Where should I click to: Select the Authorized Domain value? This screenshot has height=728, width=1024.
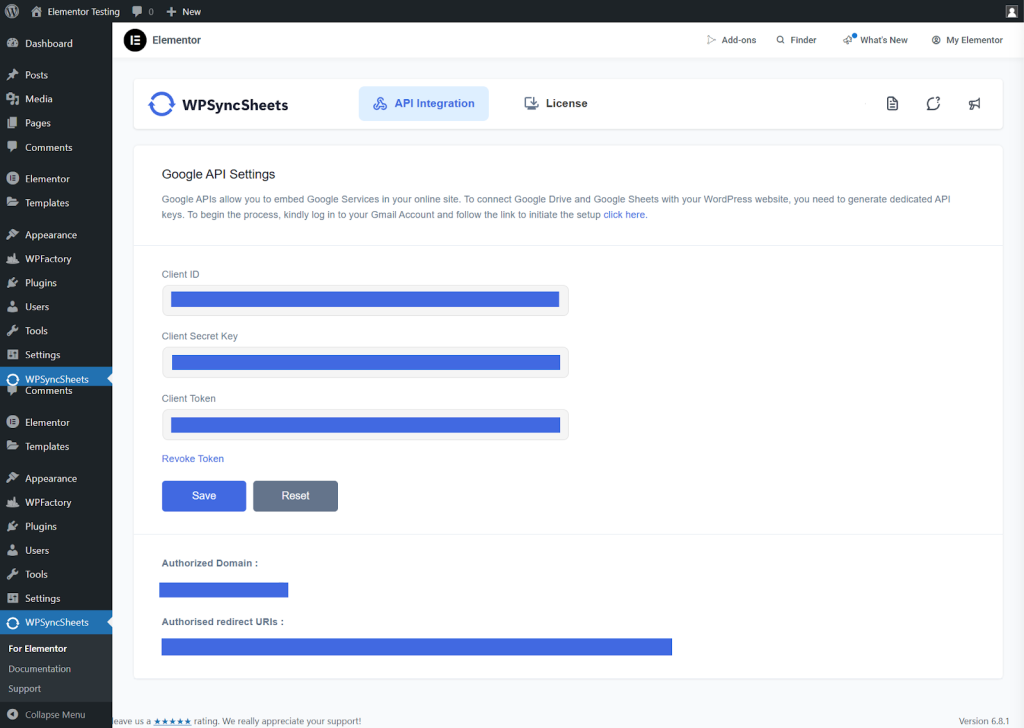(x=223, y=590)
